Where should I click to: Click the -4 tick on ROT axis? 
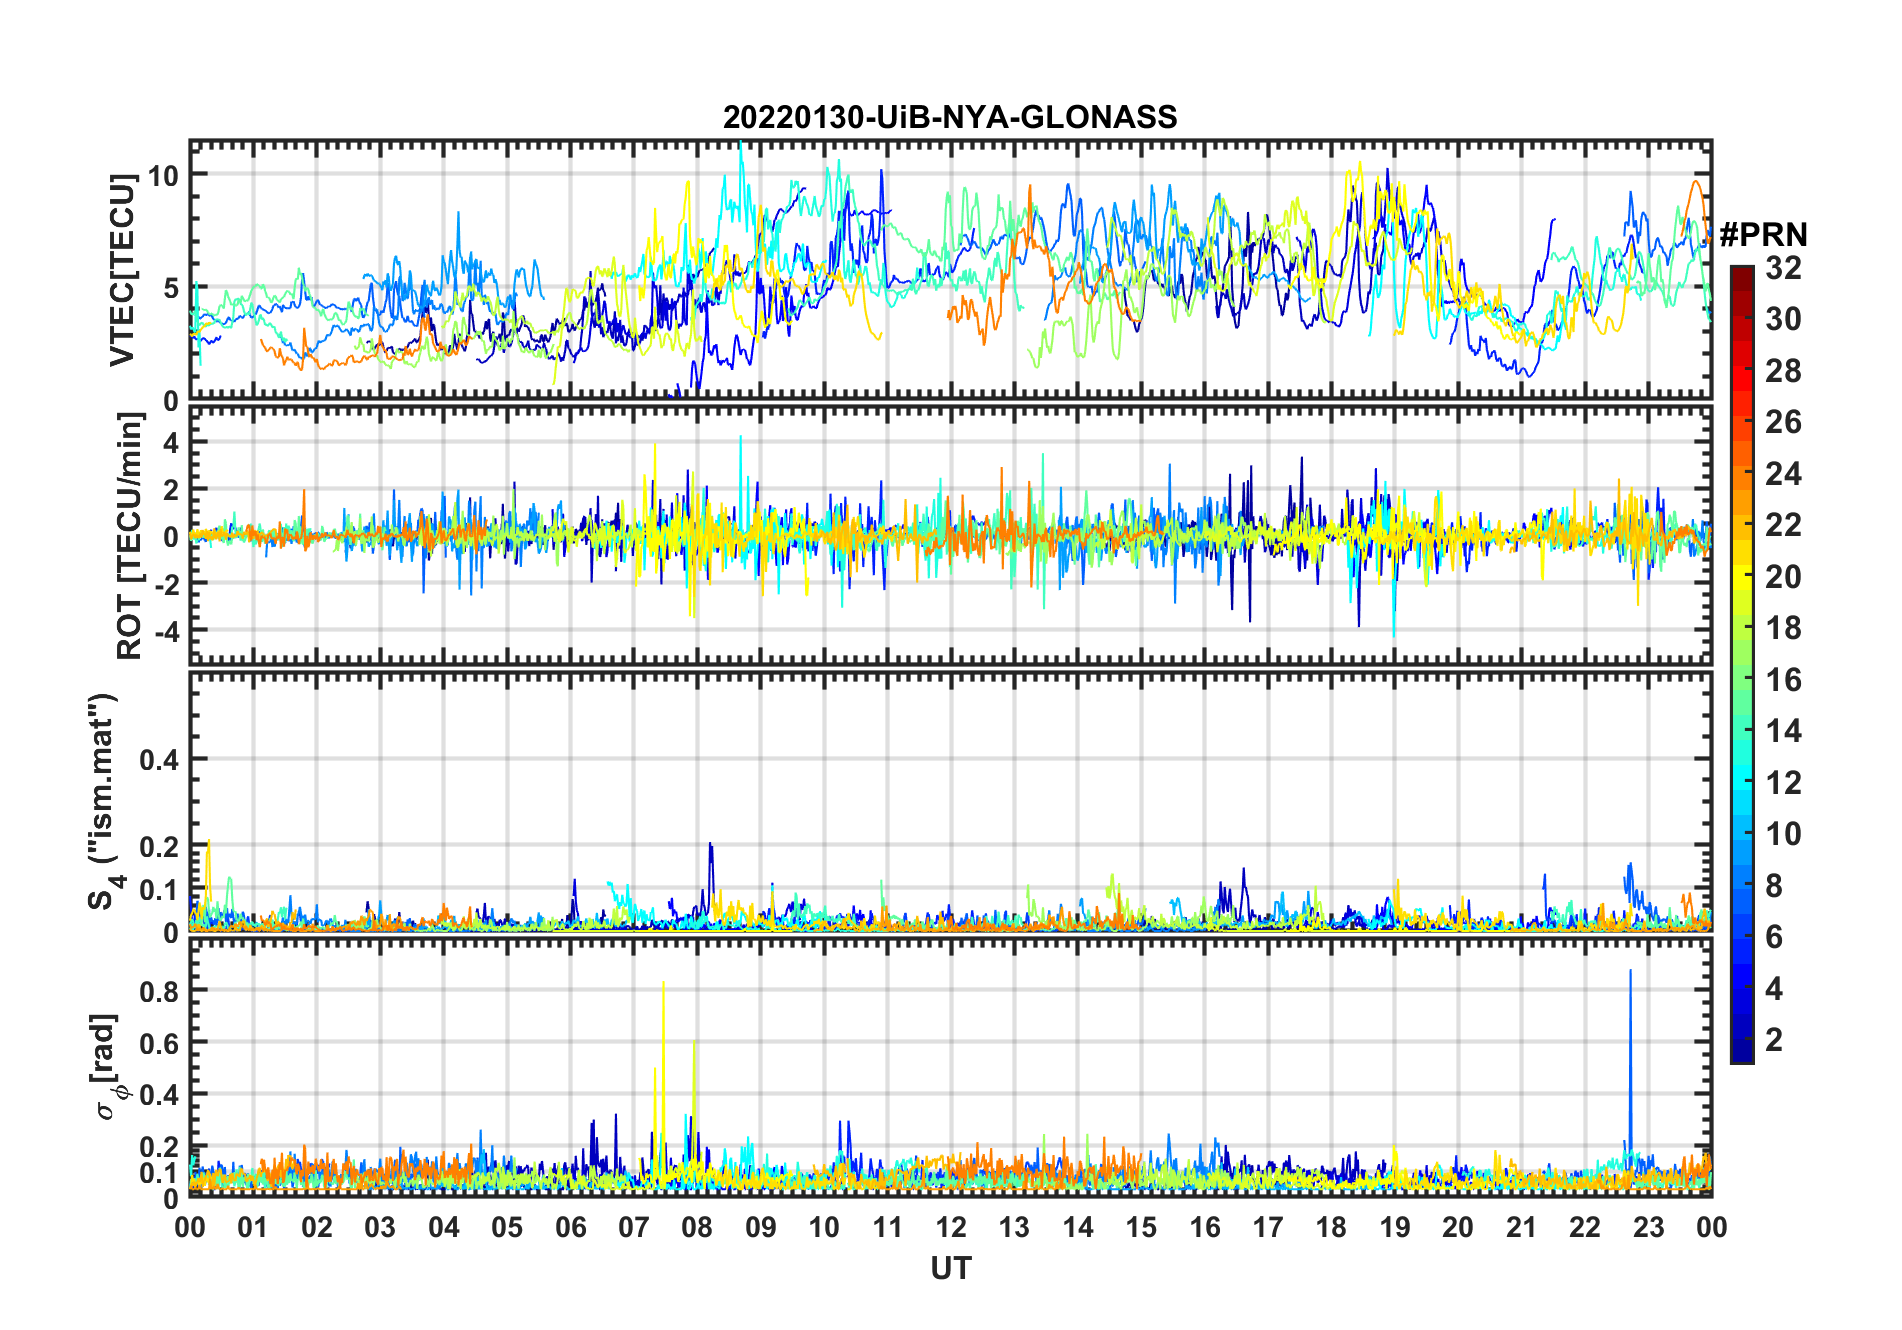click(x=166, y=631)
